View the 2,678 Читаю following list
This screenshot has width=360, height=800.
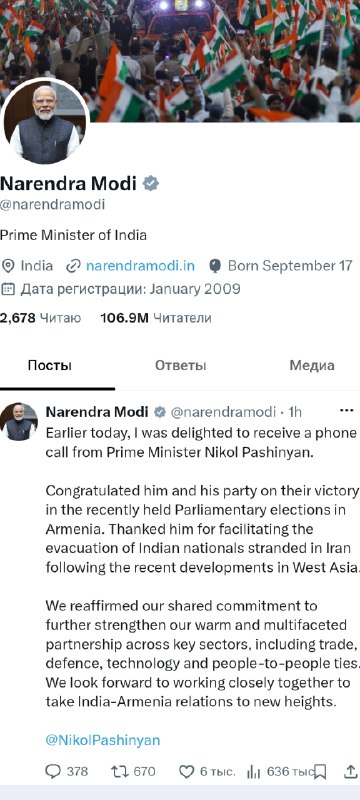pyautogui.click(x=40, y=318)
